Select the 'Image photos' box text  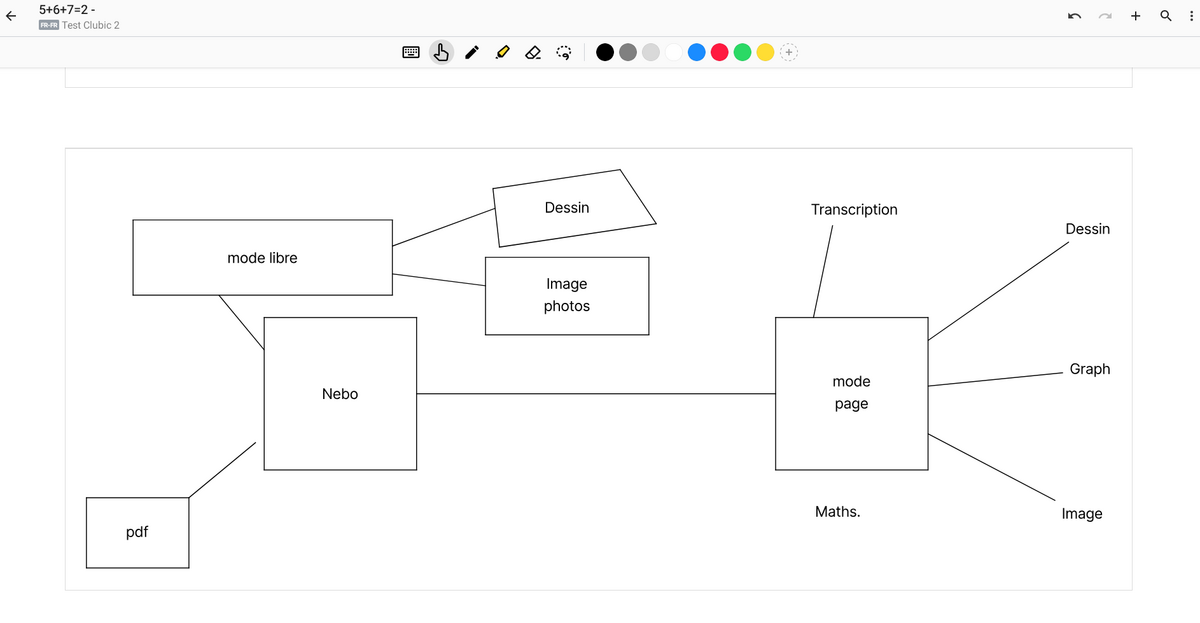[567, 295]
